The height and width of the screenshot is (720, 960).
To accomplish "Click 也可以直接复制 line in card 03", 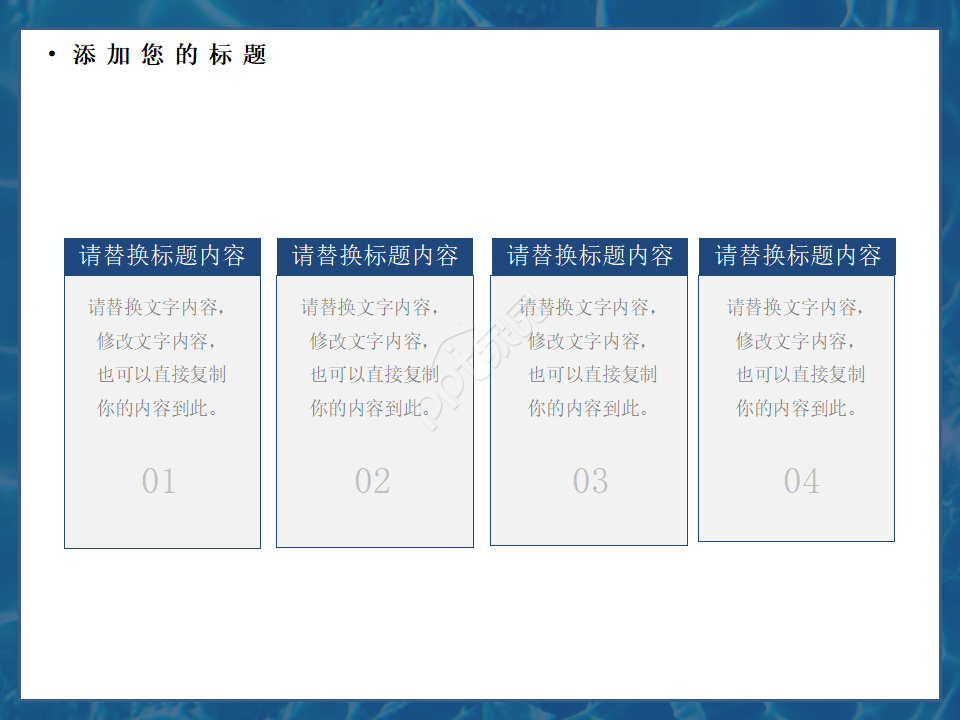I will [592, 374].
